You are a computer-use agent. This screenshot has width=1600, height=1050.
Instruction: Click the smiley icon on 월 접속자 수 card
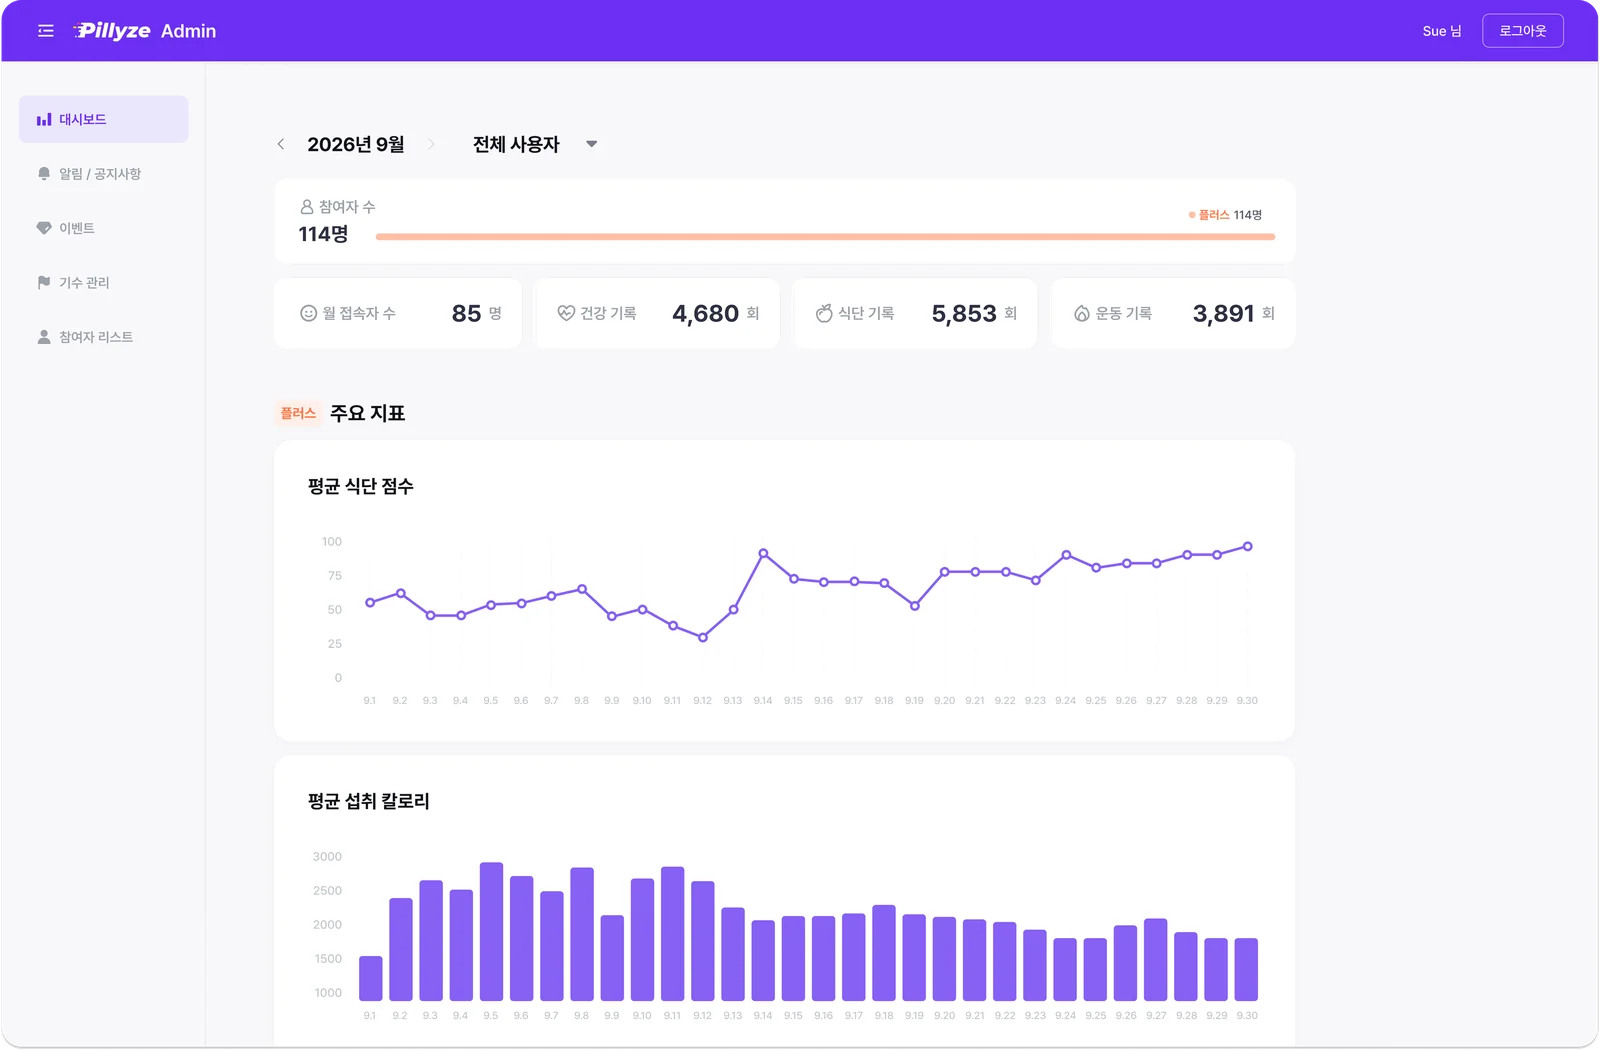coord(309,313)
